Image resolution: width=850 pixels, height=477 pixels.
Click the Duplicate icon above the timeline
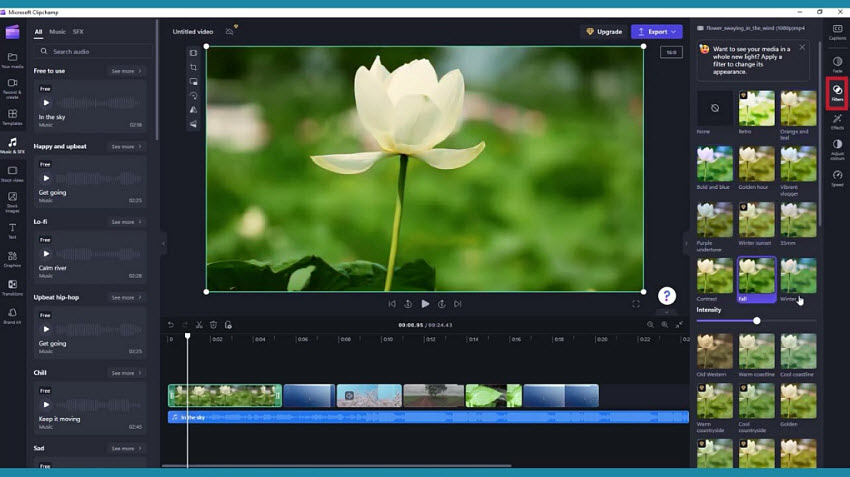(228, 325)
